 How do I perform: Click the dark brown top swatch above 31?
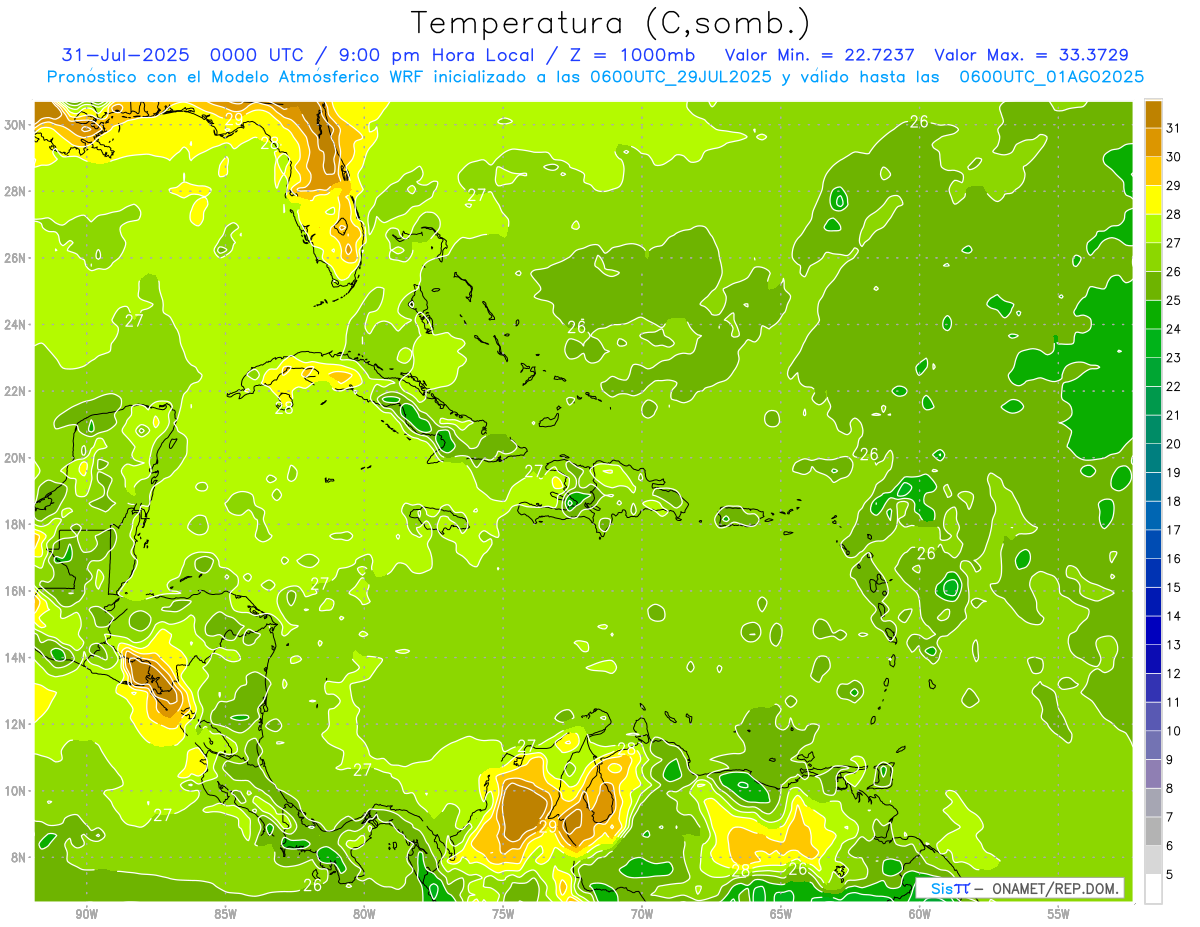[x=1153, y=114]
